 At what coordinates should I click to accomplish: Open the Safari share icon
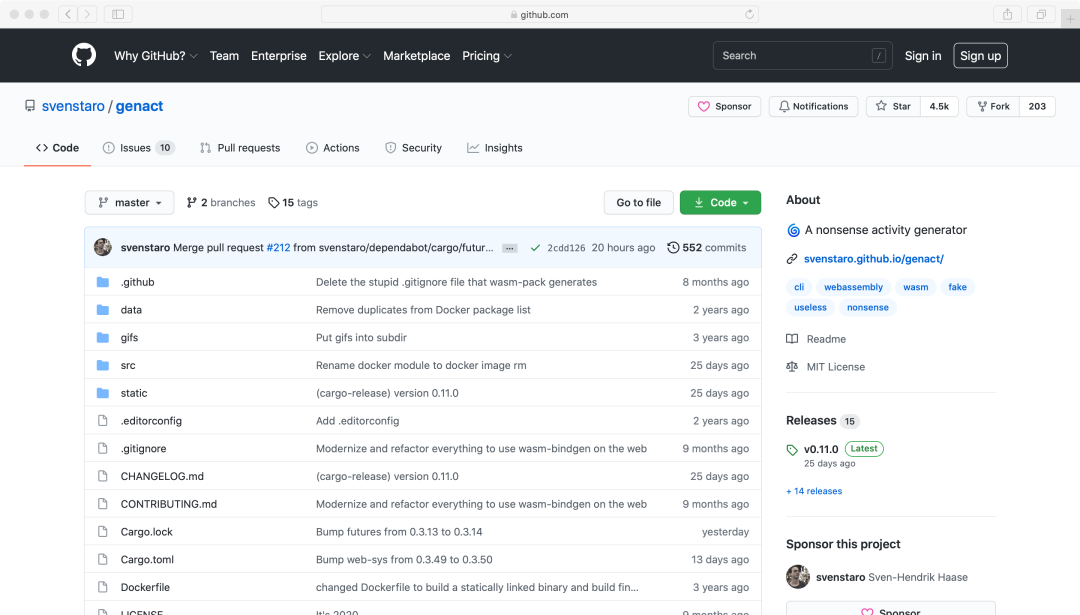pyautogui.click(x=1007, y=14)
